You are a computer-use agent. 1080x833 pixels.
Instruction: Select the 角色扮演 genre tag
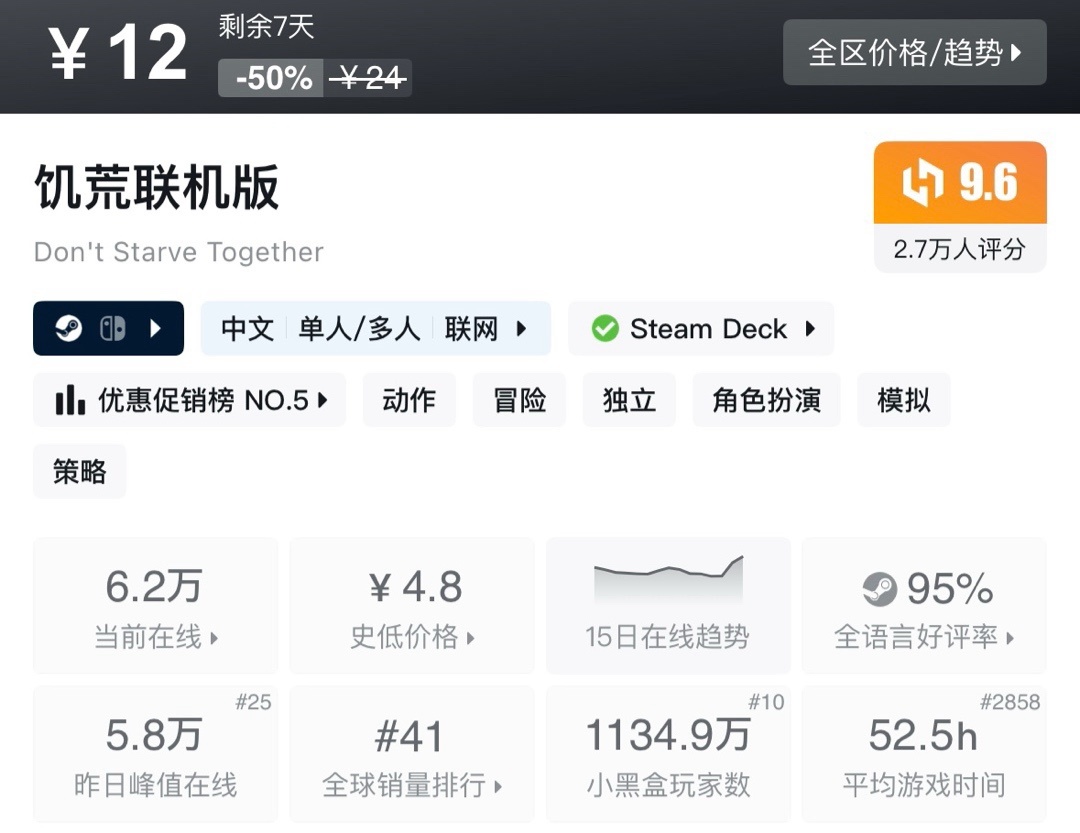click(766, 401)
